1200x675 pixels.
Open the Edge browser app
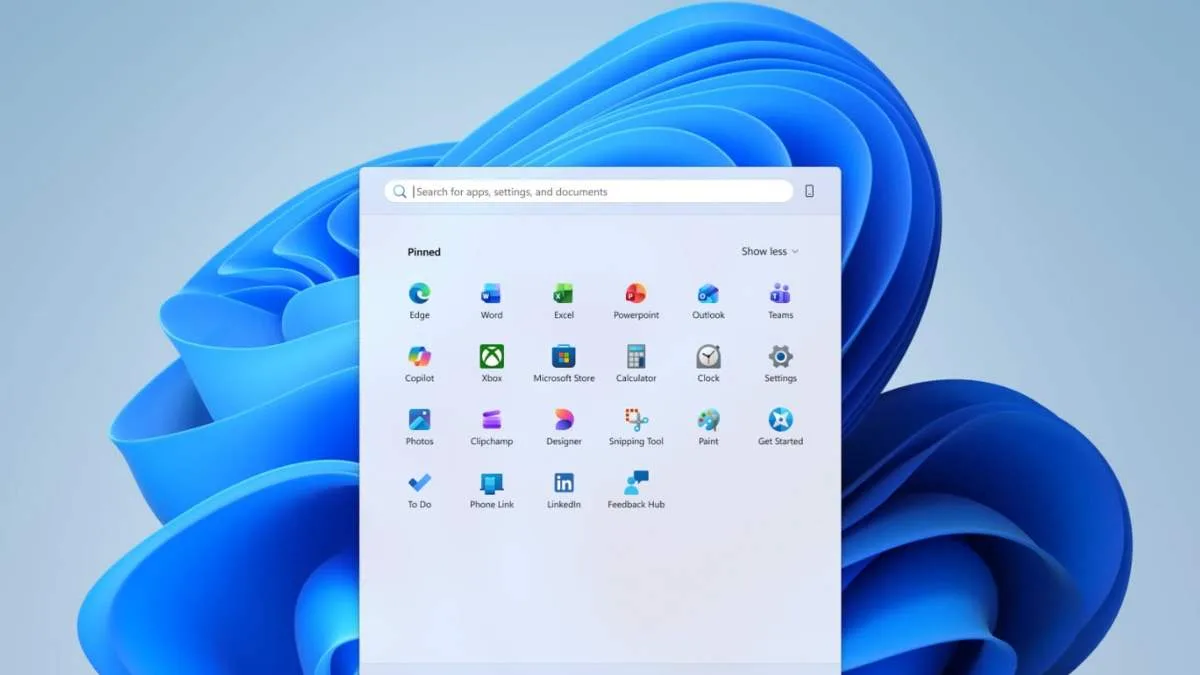coord(419,301)
